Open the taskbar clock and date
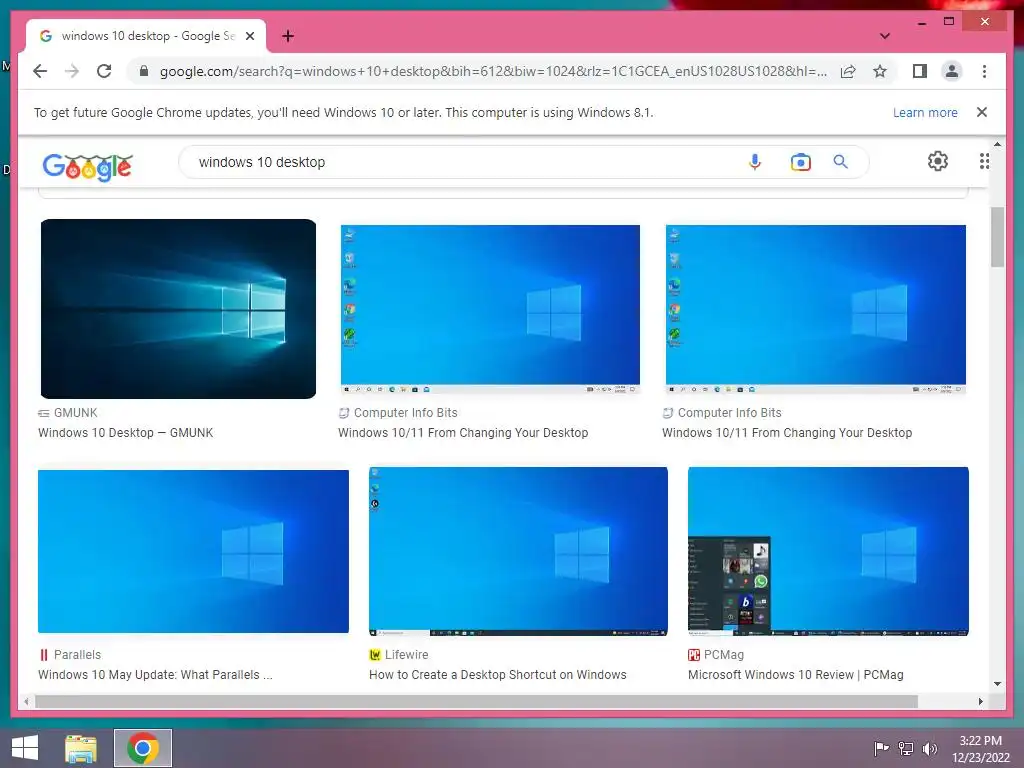The height and width of the screenshot is (768, 1024). click(x=981, y=749)
